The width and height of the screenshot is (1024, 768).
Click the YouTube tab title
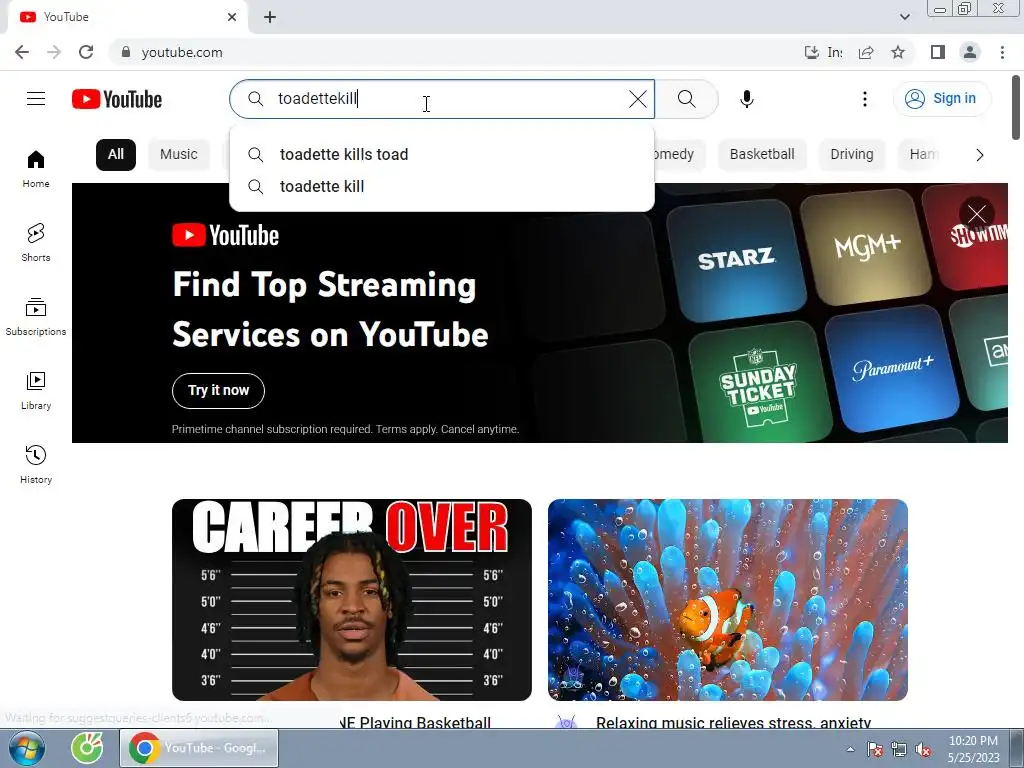[66, 17]
